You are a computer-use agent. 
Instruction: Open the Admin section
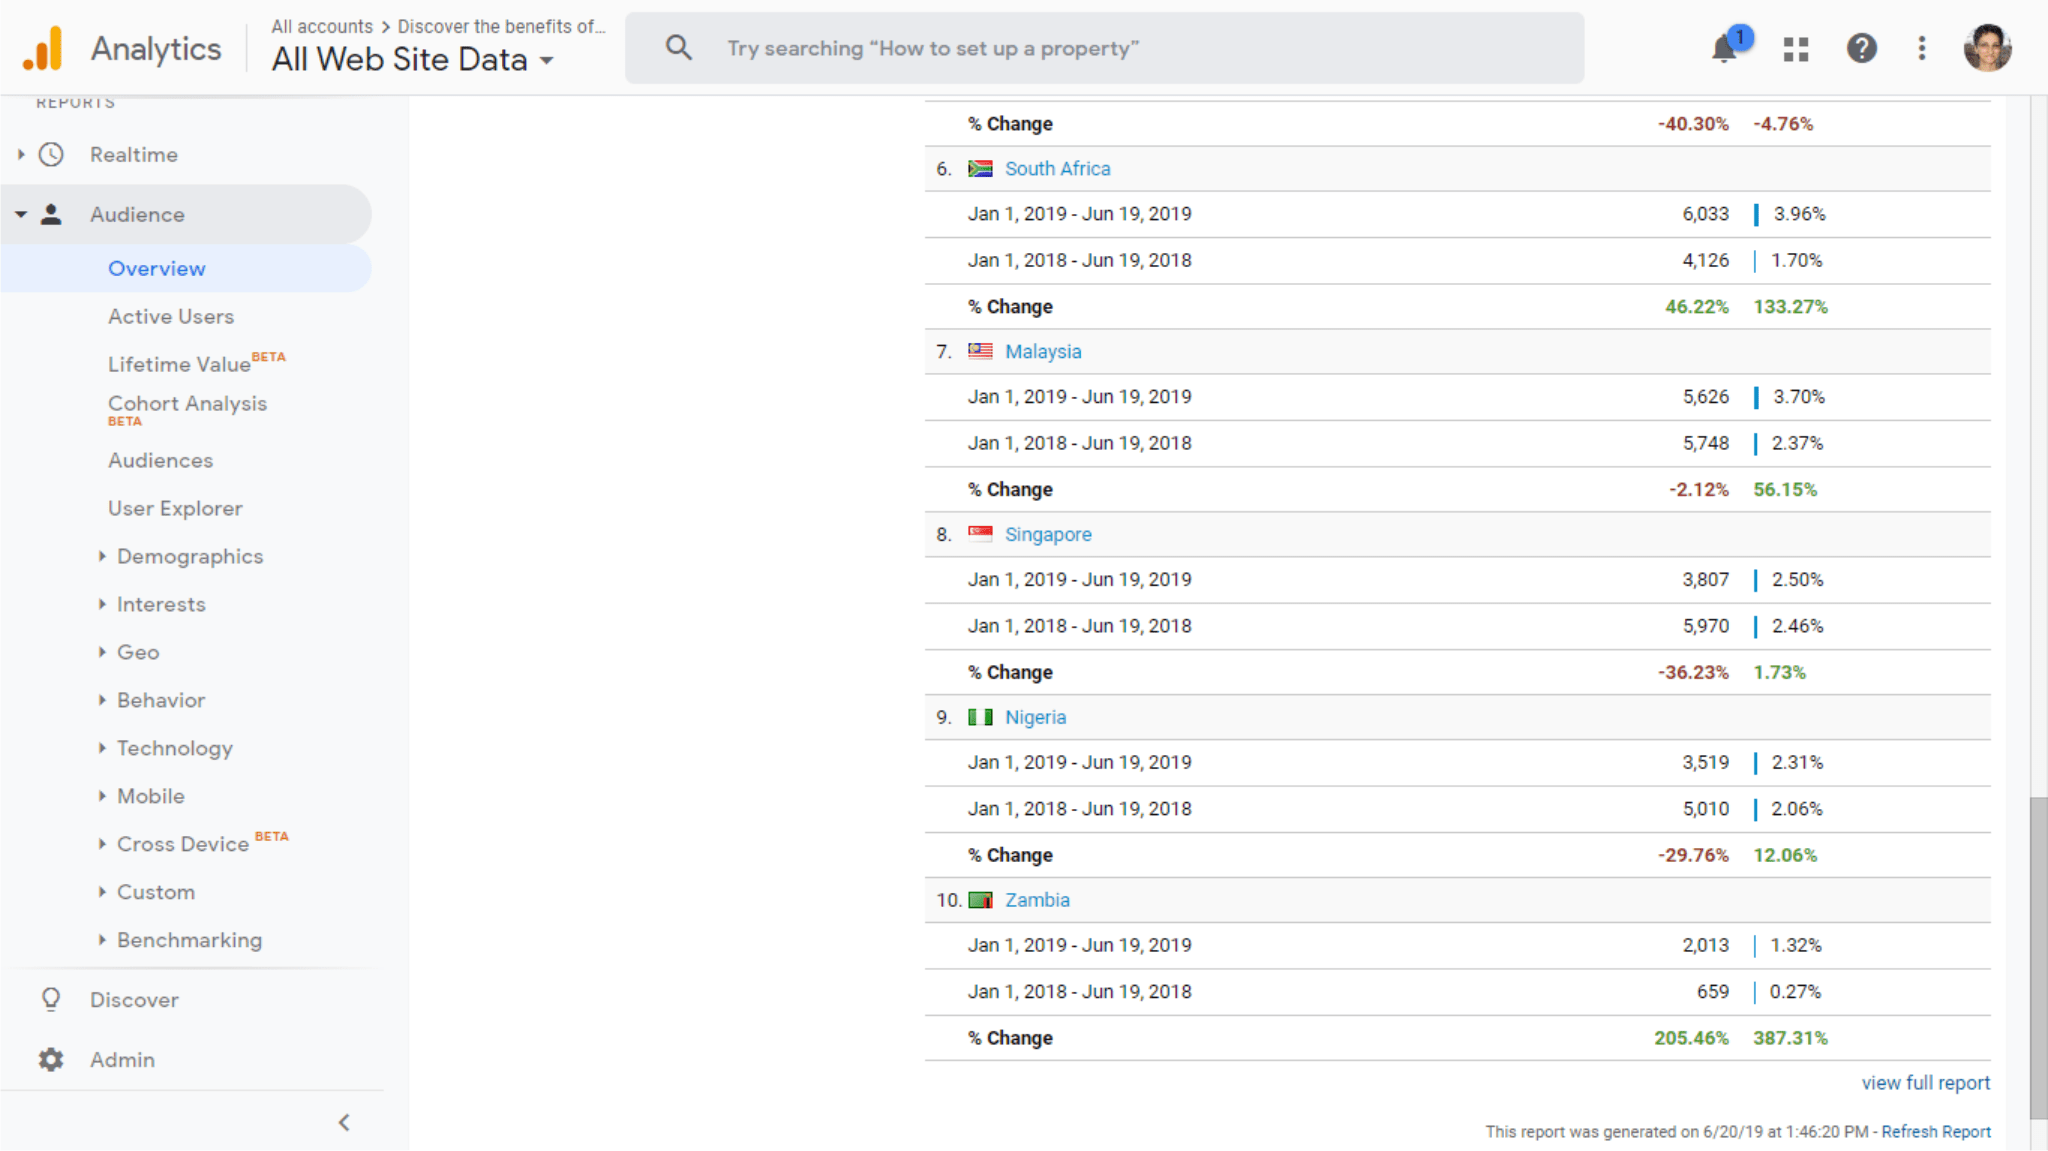(122, 1059)
